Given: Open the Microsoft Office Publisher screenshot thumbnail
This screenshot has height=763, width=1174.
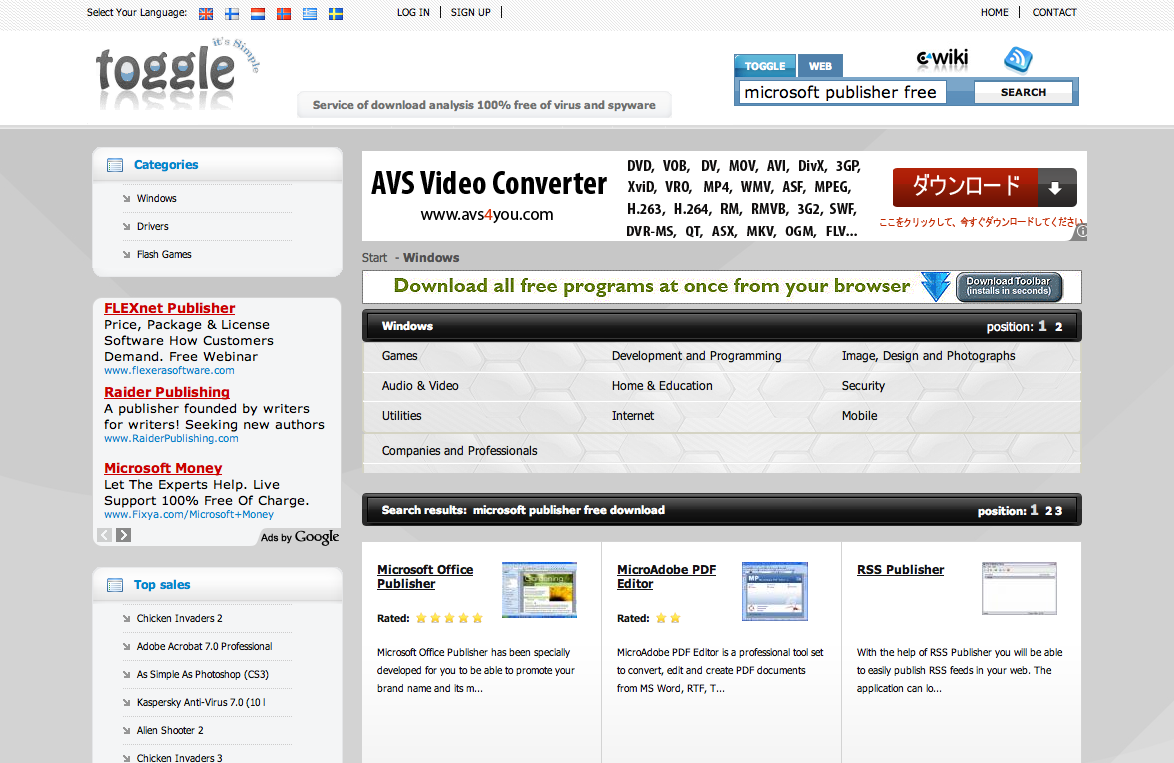Looking at the screenshot, I should [x=539, y=590].
